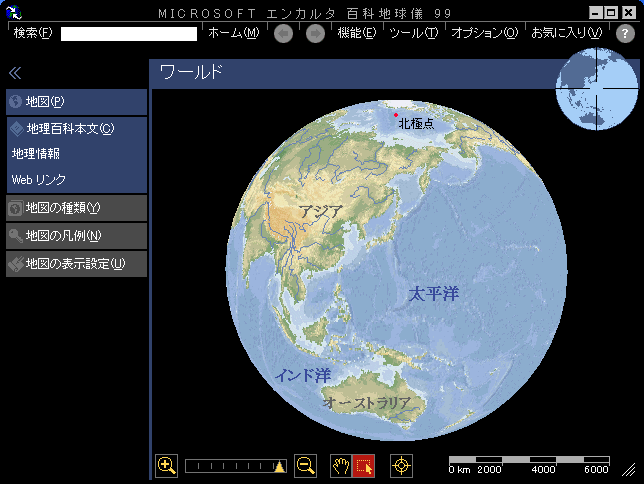Viewport: 644px width, 484px height.
Task: Select the rectangle selection pointer tool
Action: 363,466
